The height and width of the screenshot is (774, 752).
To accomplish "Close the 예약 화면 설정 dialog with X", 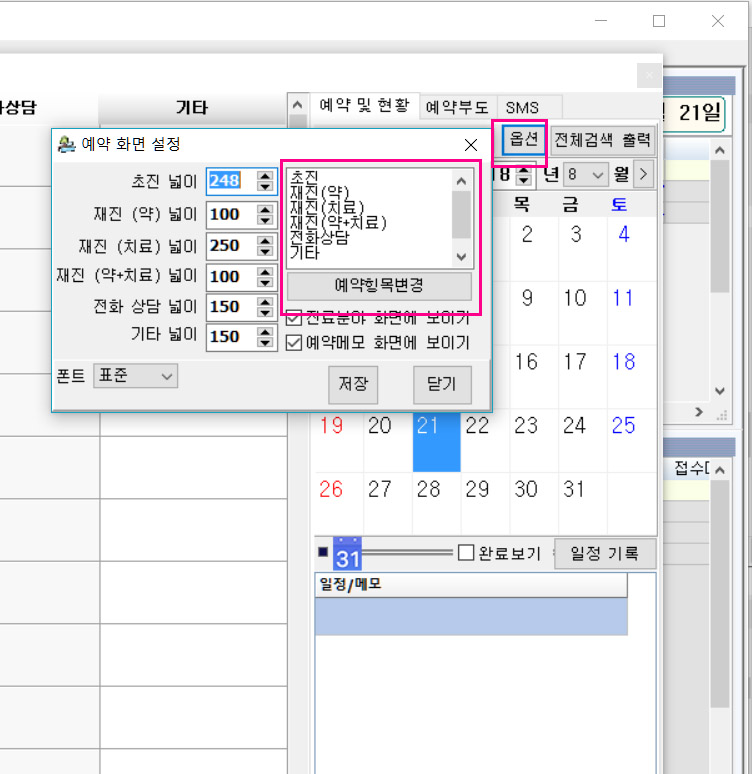I will pyautogui.click(x=471, y=144).
